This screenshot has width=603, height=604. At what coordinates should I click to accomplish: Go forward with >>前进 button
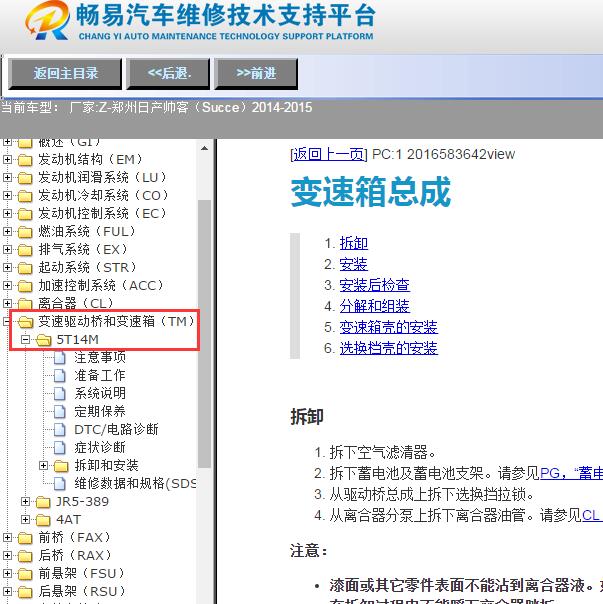[x=256, y=74]
